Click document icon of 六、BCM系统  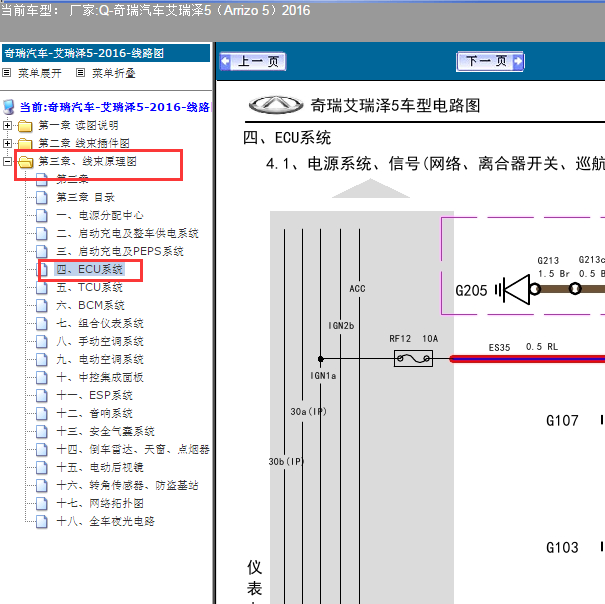pyautogui.click(x=42, y=305)
